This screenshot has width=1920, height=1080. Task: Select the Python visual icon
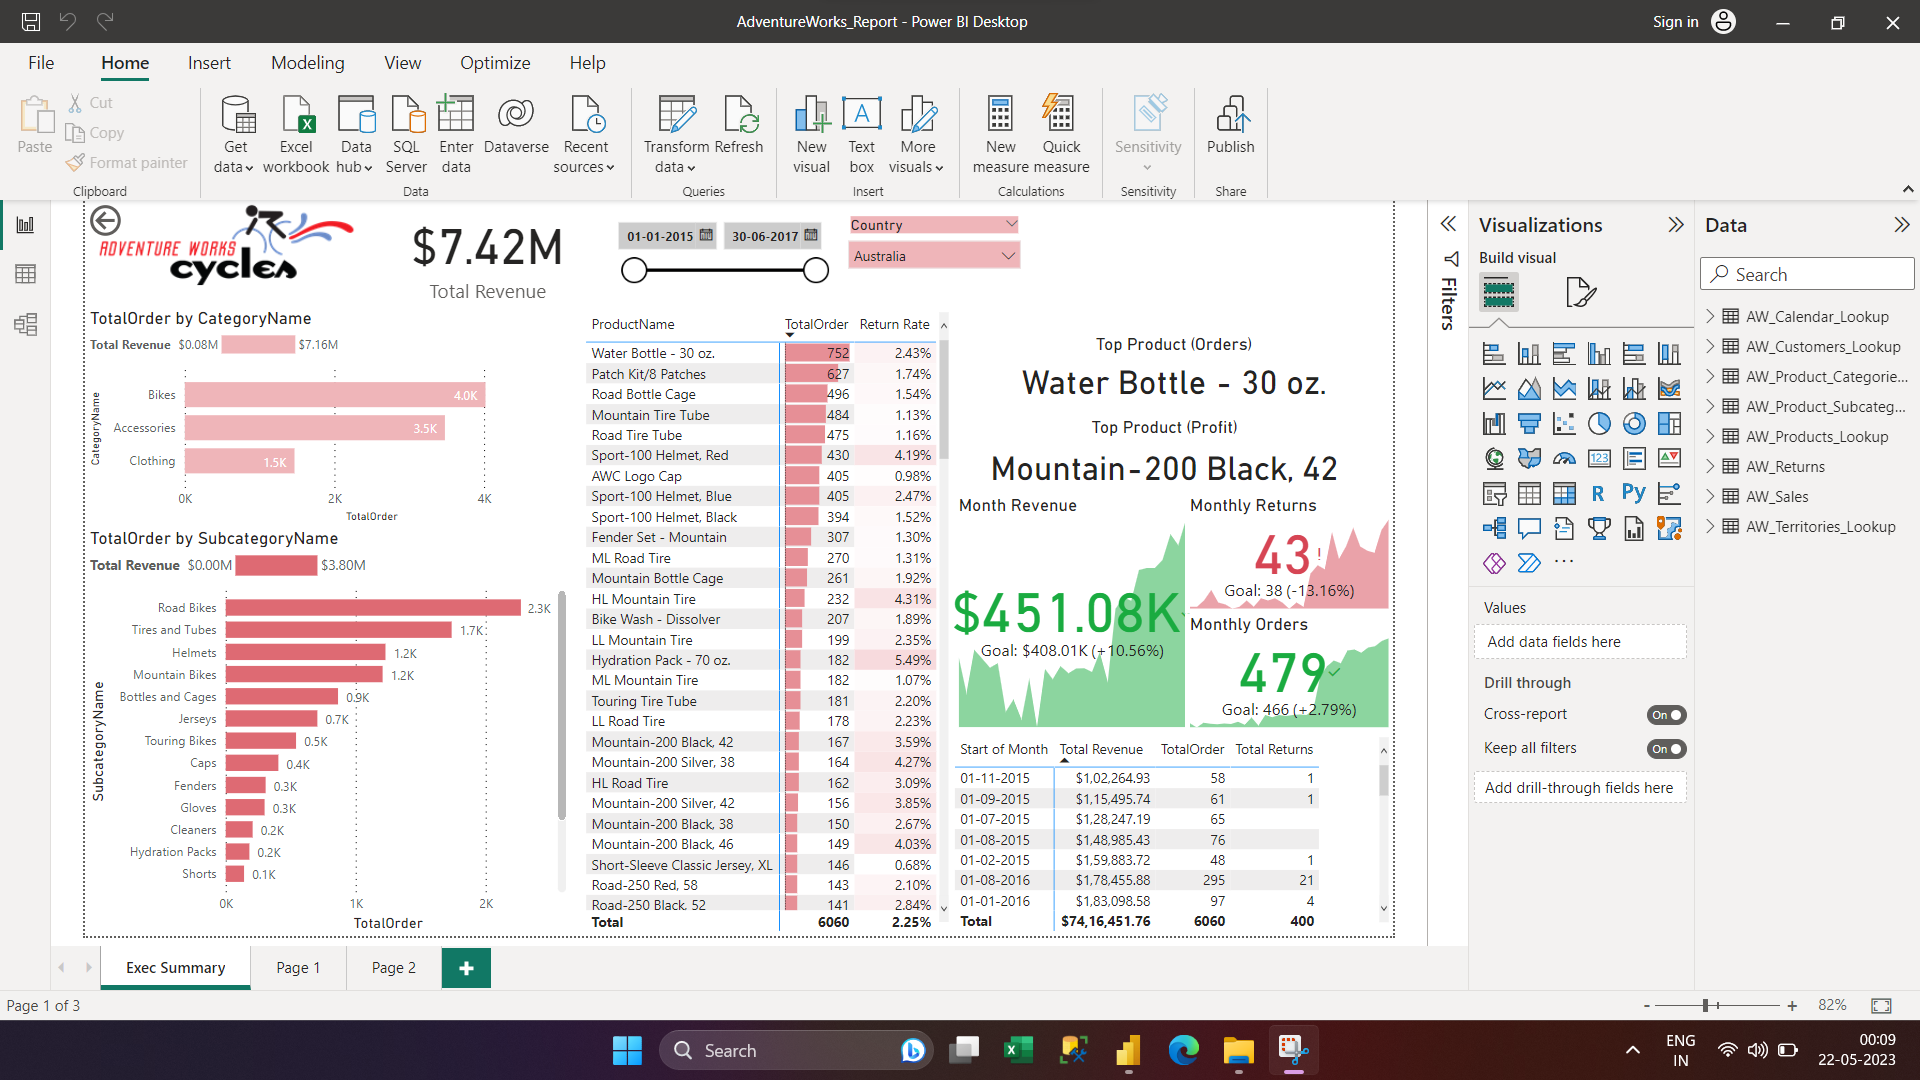[1633, 493]
